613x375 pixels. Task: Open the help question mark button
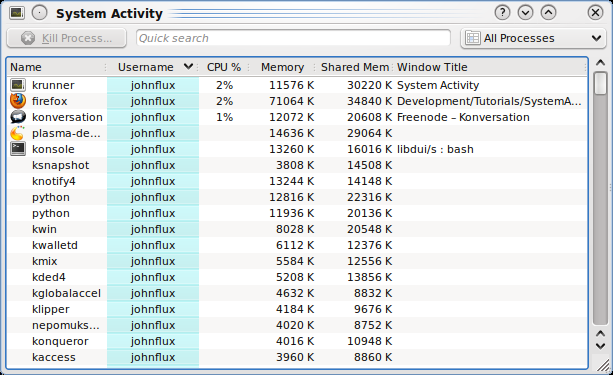[502, 13]
